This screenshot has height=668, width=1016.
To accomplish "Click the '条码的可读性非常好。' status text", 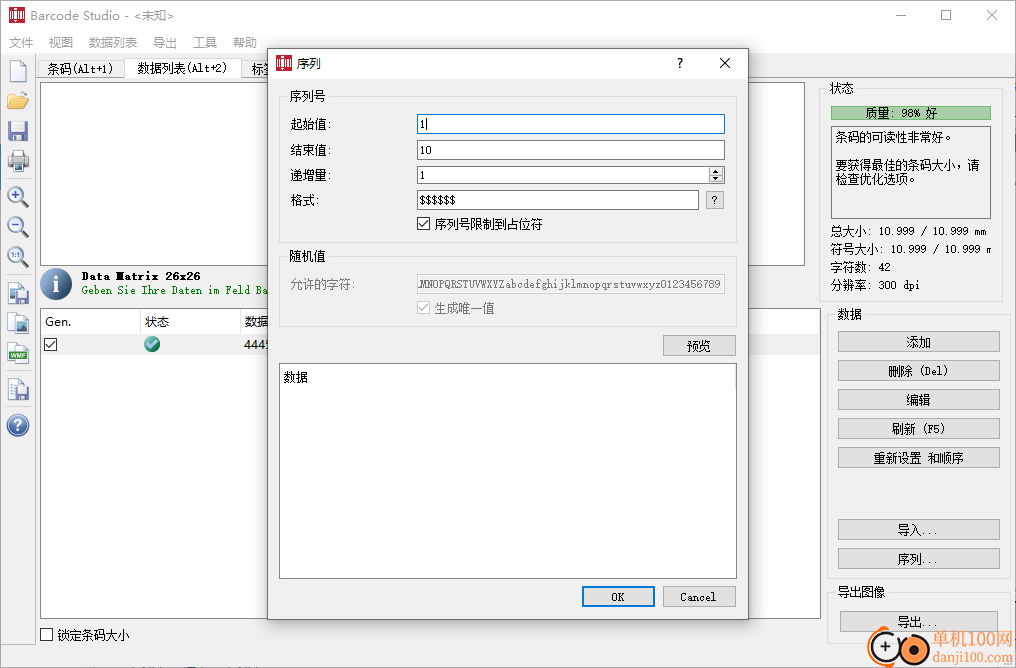I will click(x=893, y=137).
